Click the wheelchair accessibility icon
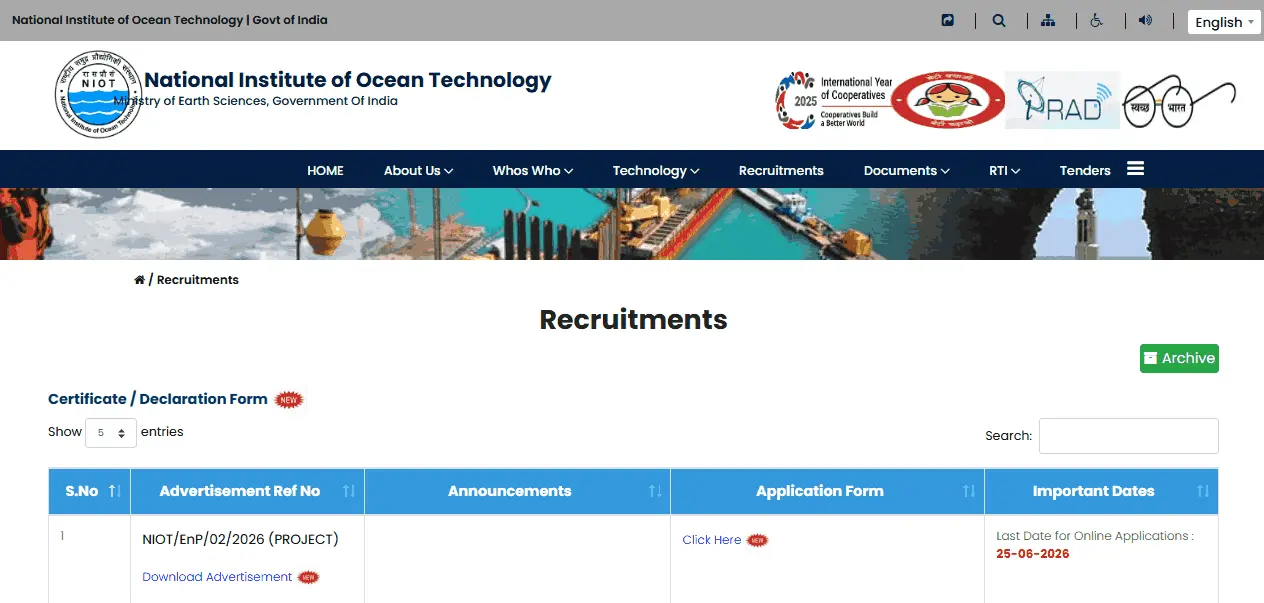Image resolution: width=1264 pixels, height=603 pixels. point(1097,20)
